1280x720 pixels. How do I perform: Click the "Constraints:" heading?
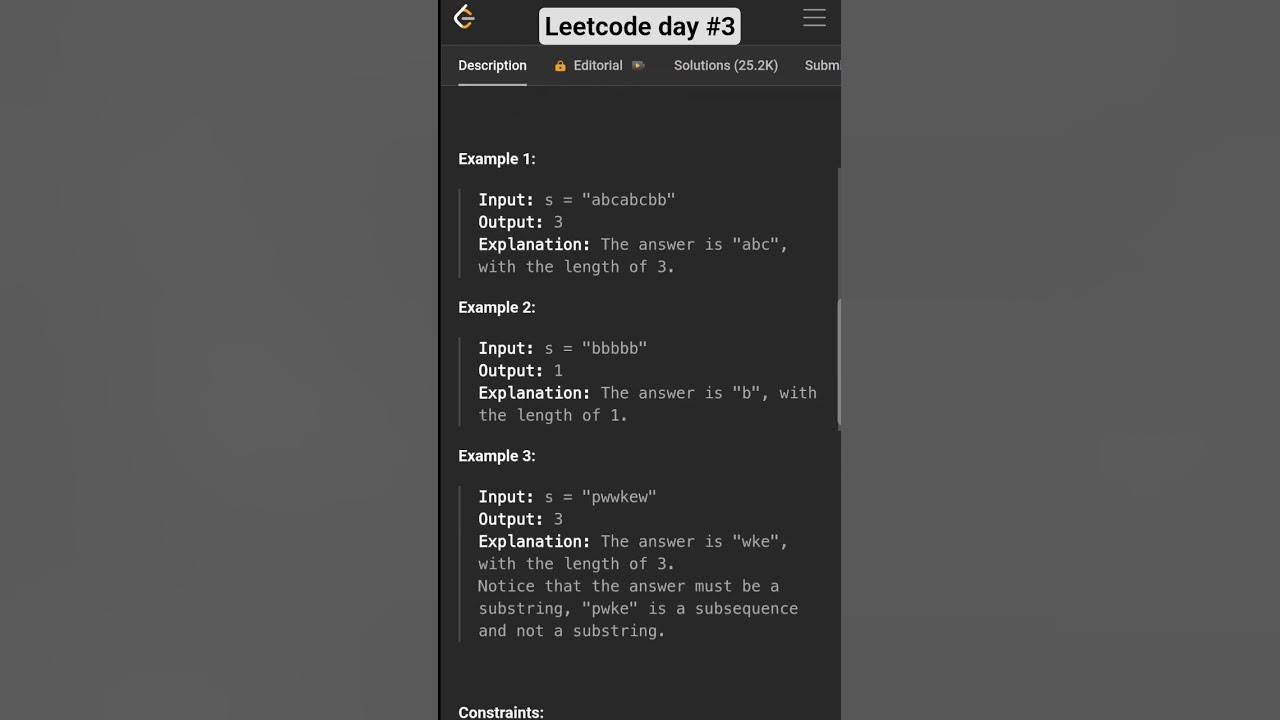point(501,712)
